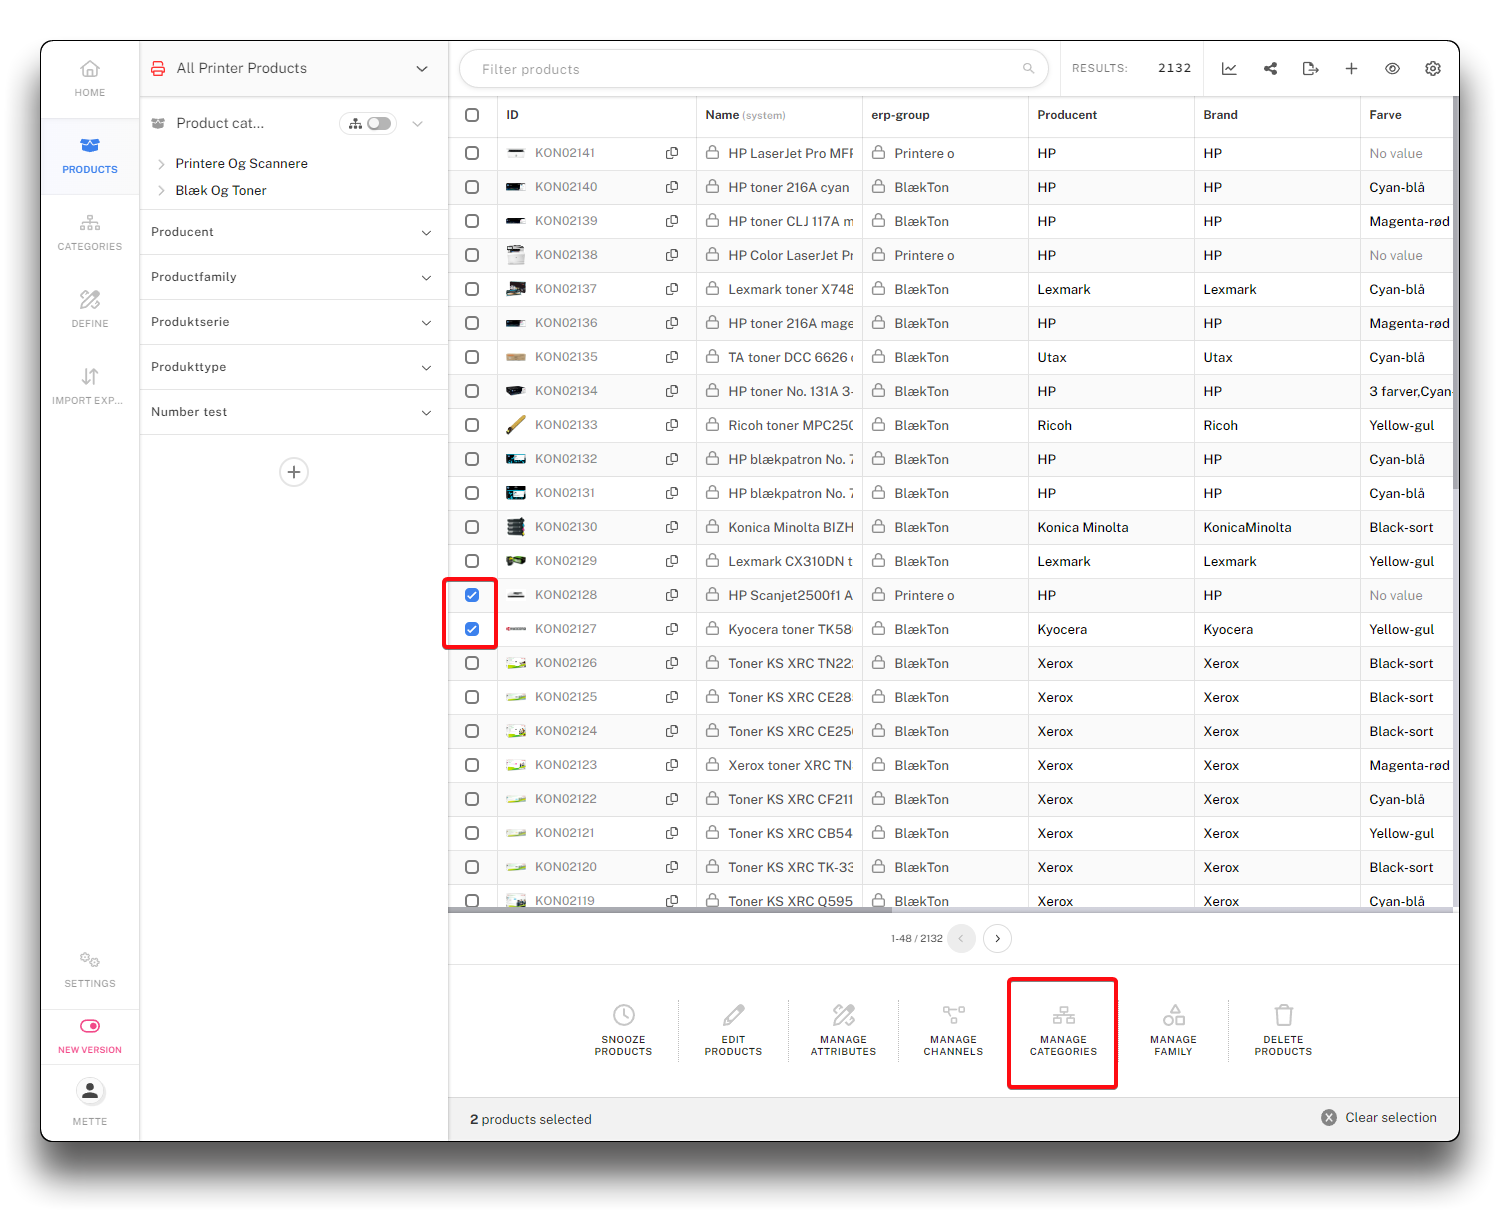Expand Printere Og Scannere tree node
Viewport: 1500px width, 1214px height.
[161, 164]
